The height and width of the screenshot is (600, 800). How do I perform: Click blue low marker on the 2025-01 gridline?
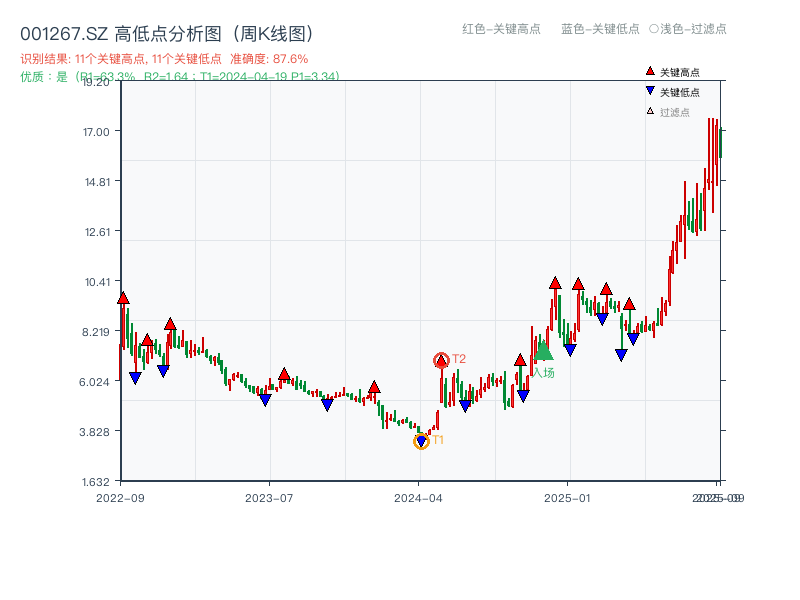[570, 350]
